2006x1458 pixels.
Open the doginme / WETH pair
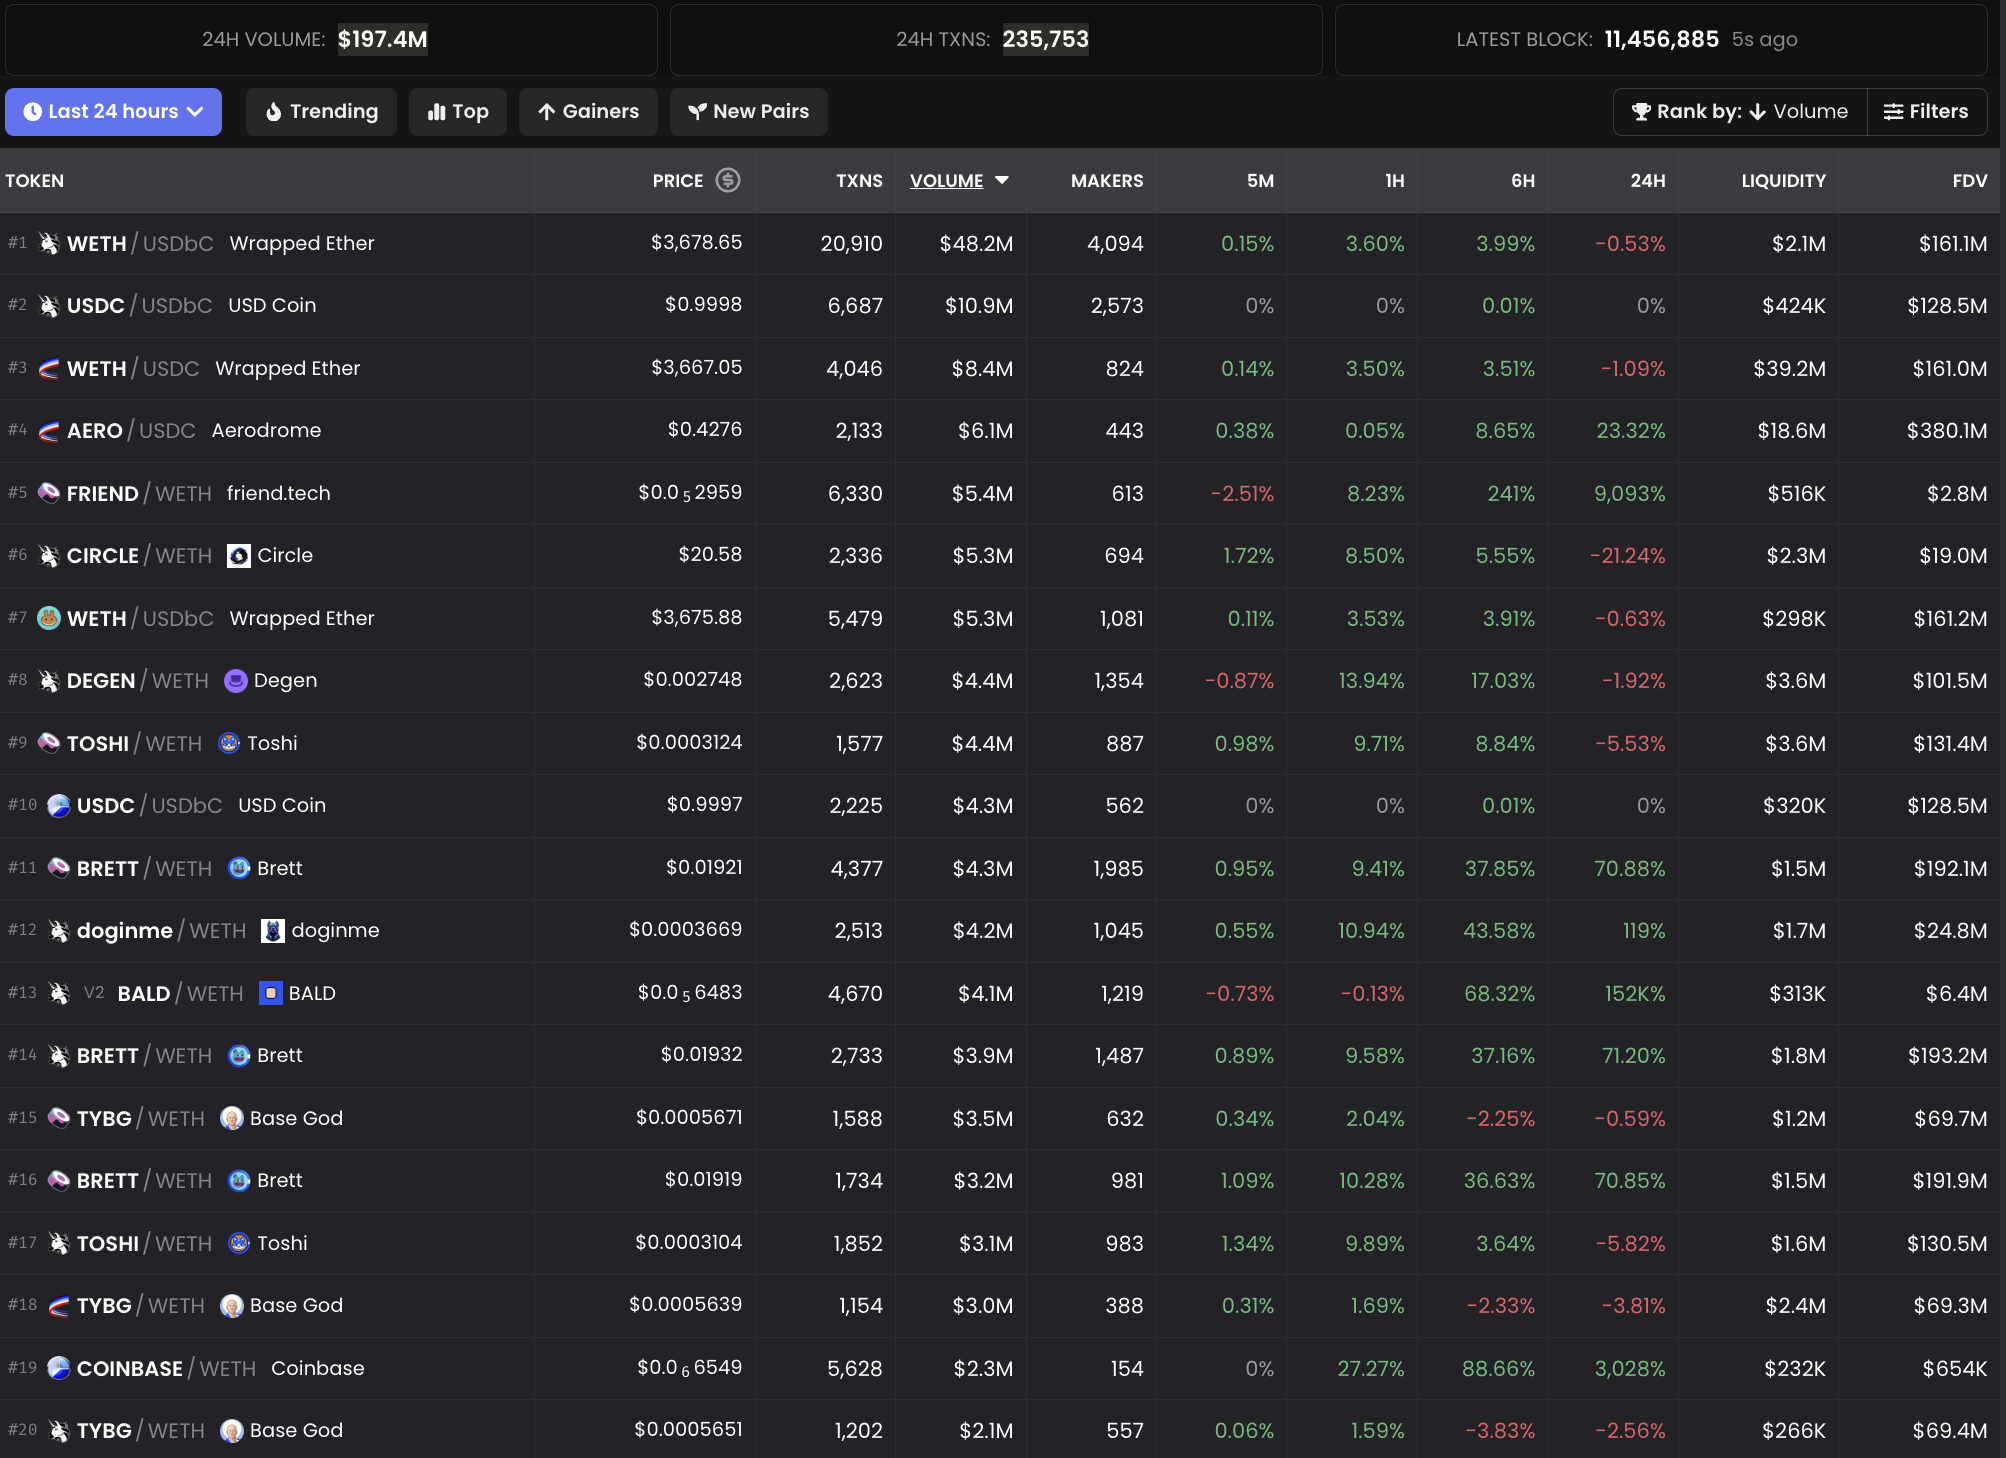1000,931
